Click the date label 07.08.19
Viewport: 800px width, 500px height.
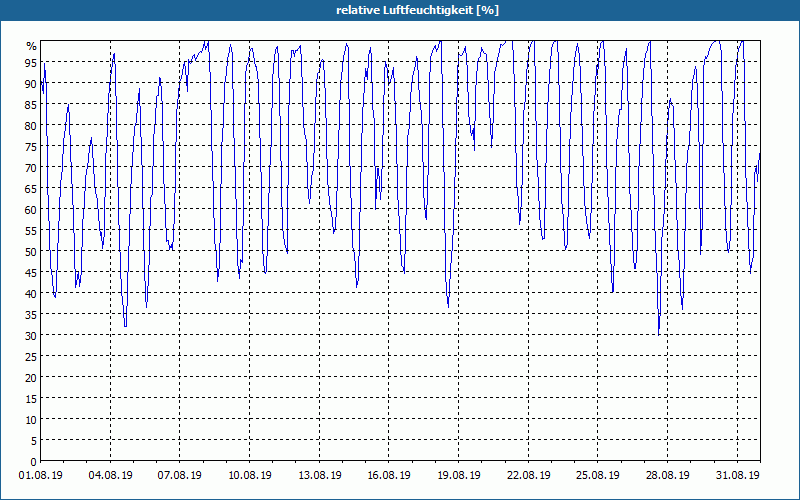click(x=180, y=476)
